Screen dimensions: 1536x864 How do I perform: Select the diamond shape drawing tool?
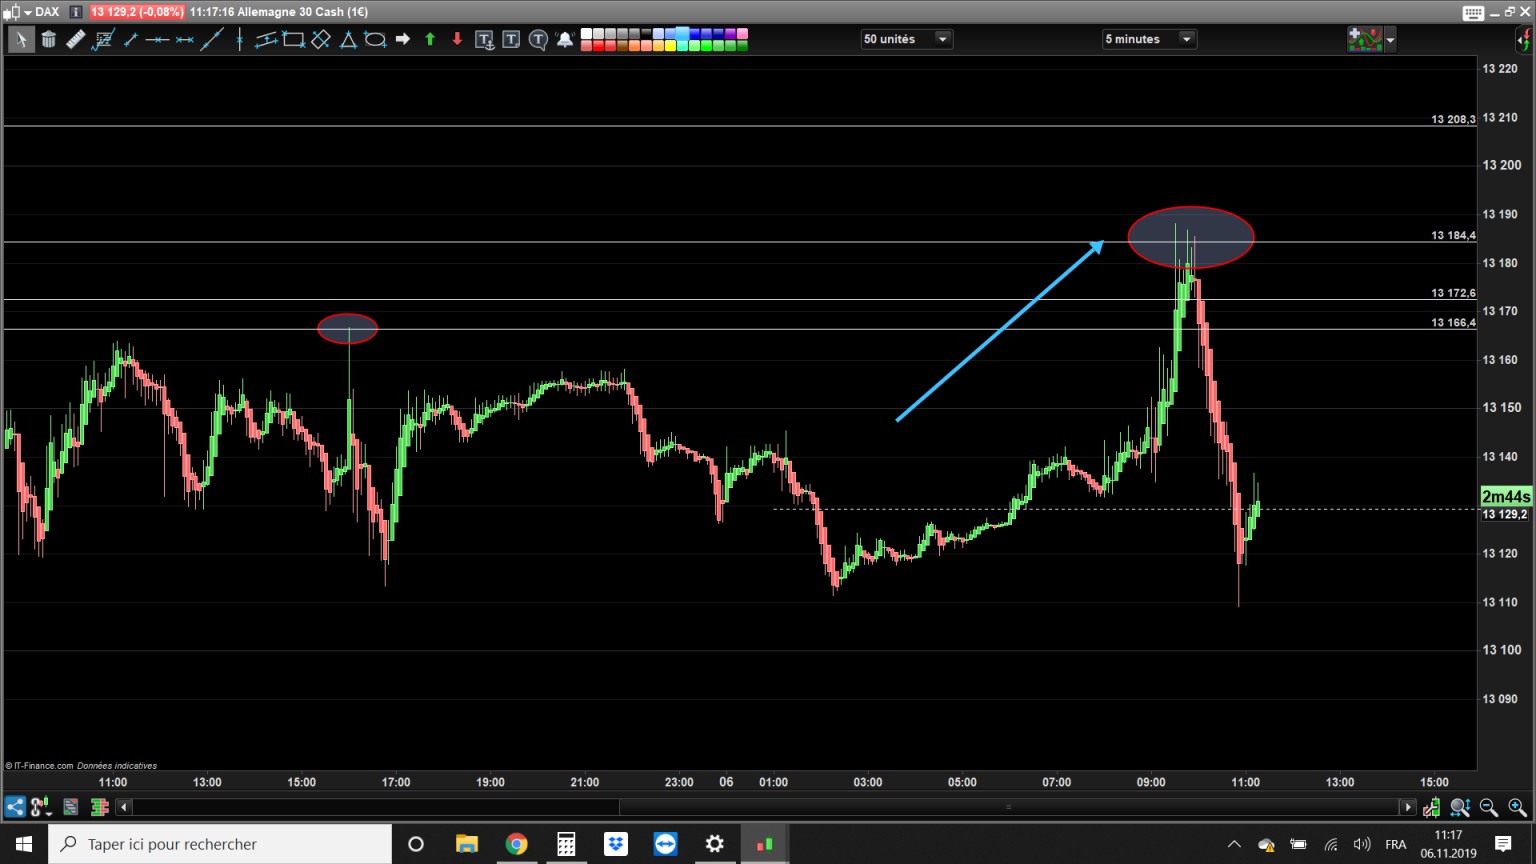pos(321,39)
